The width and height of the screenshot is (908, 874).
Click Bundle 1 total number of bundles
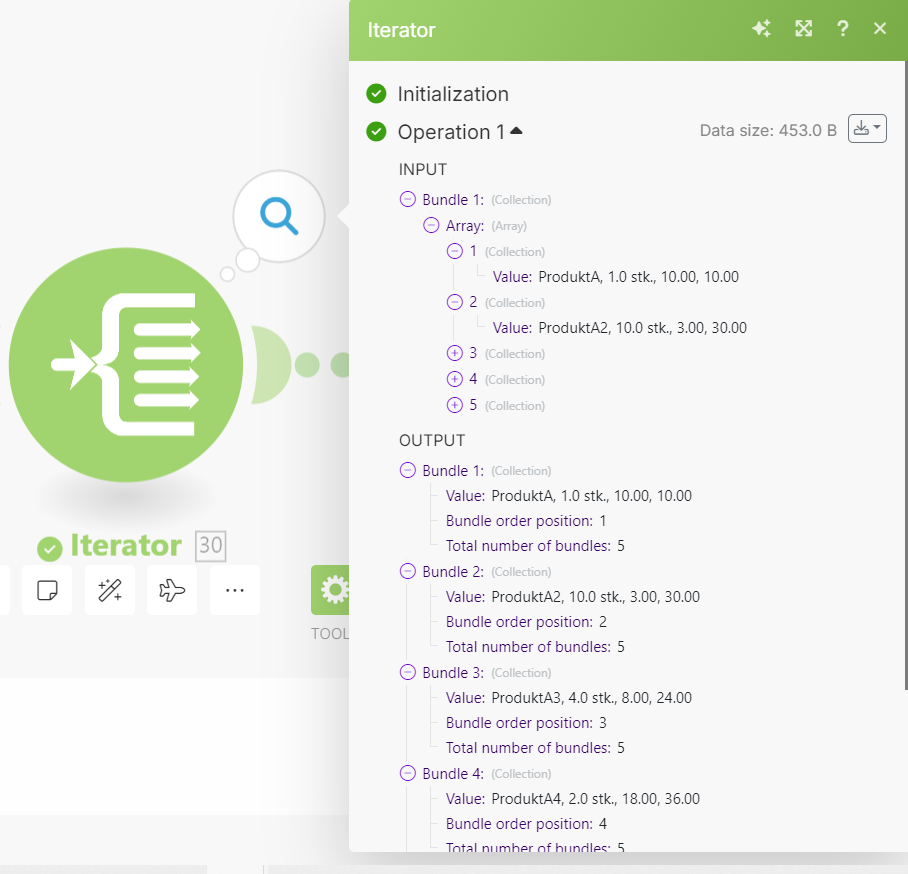[x=535, y=546]
